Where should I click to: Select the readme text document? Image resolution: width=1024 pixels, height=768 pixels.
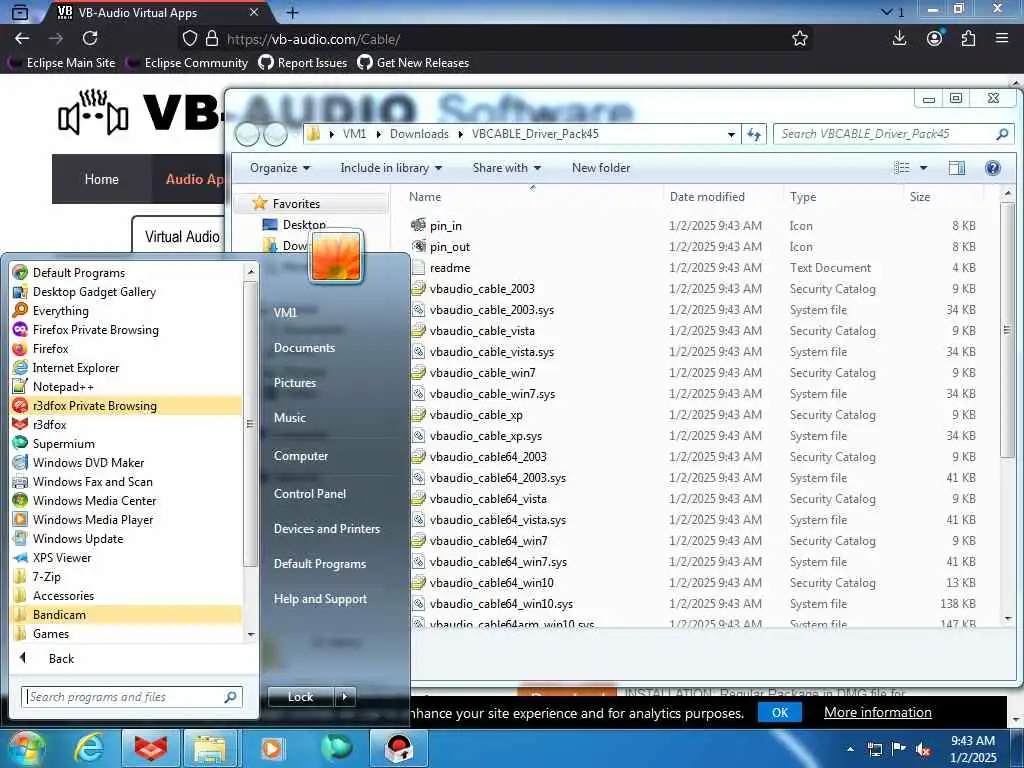click(449, 267)
